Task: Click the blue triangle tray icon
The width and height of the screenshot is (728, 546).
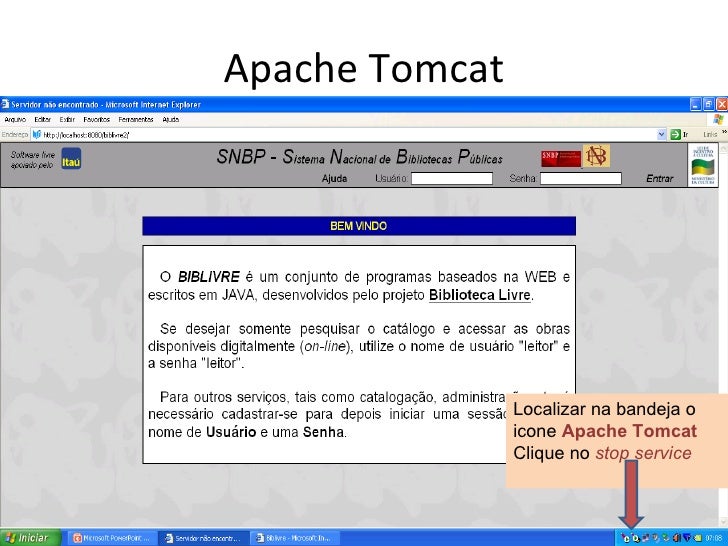Action: (x=687, y=537)
